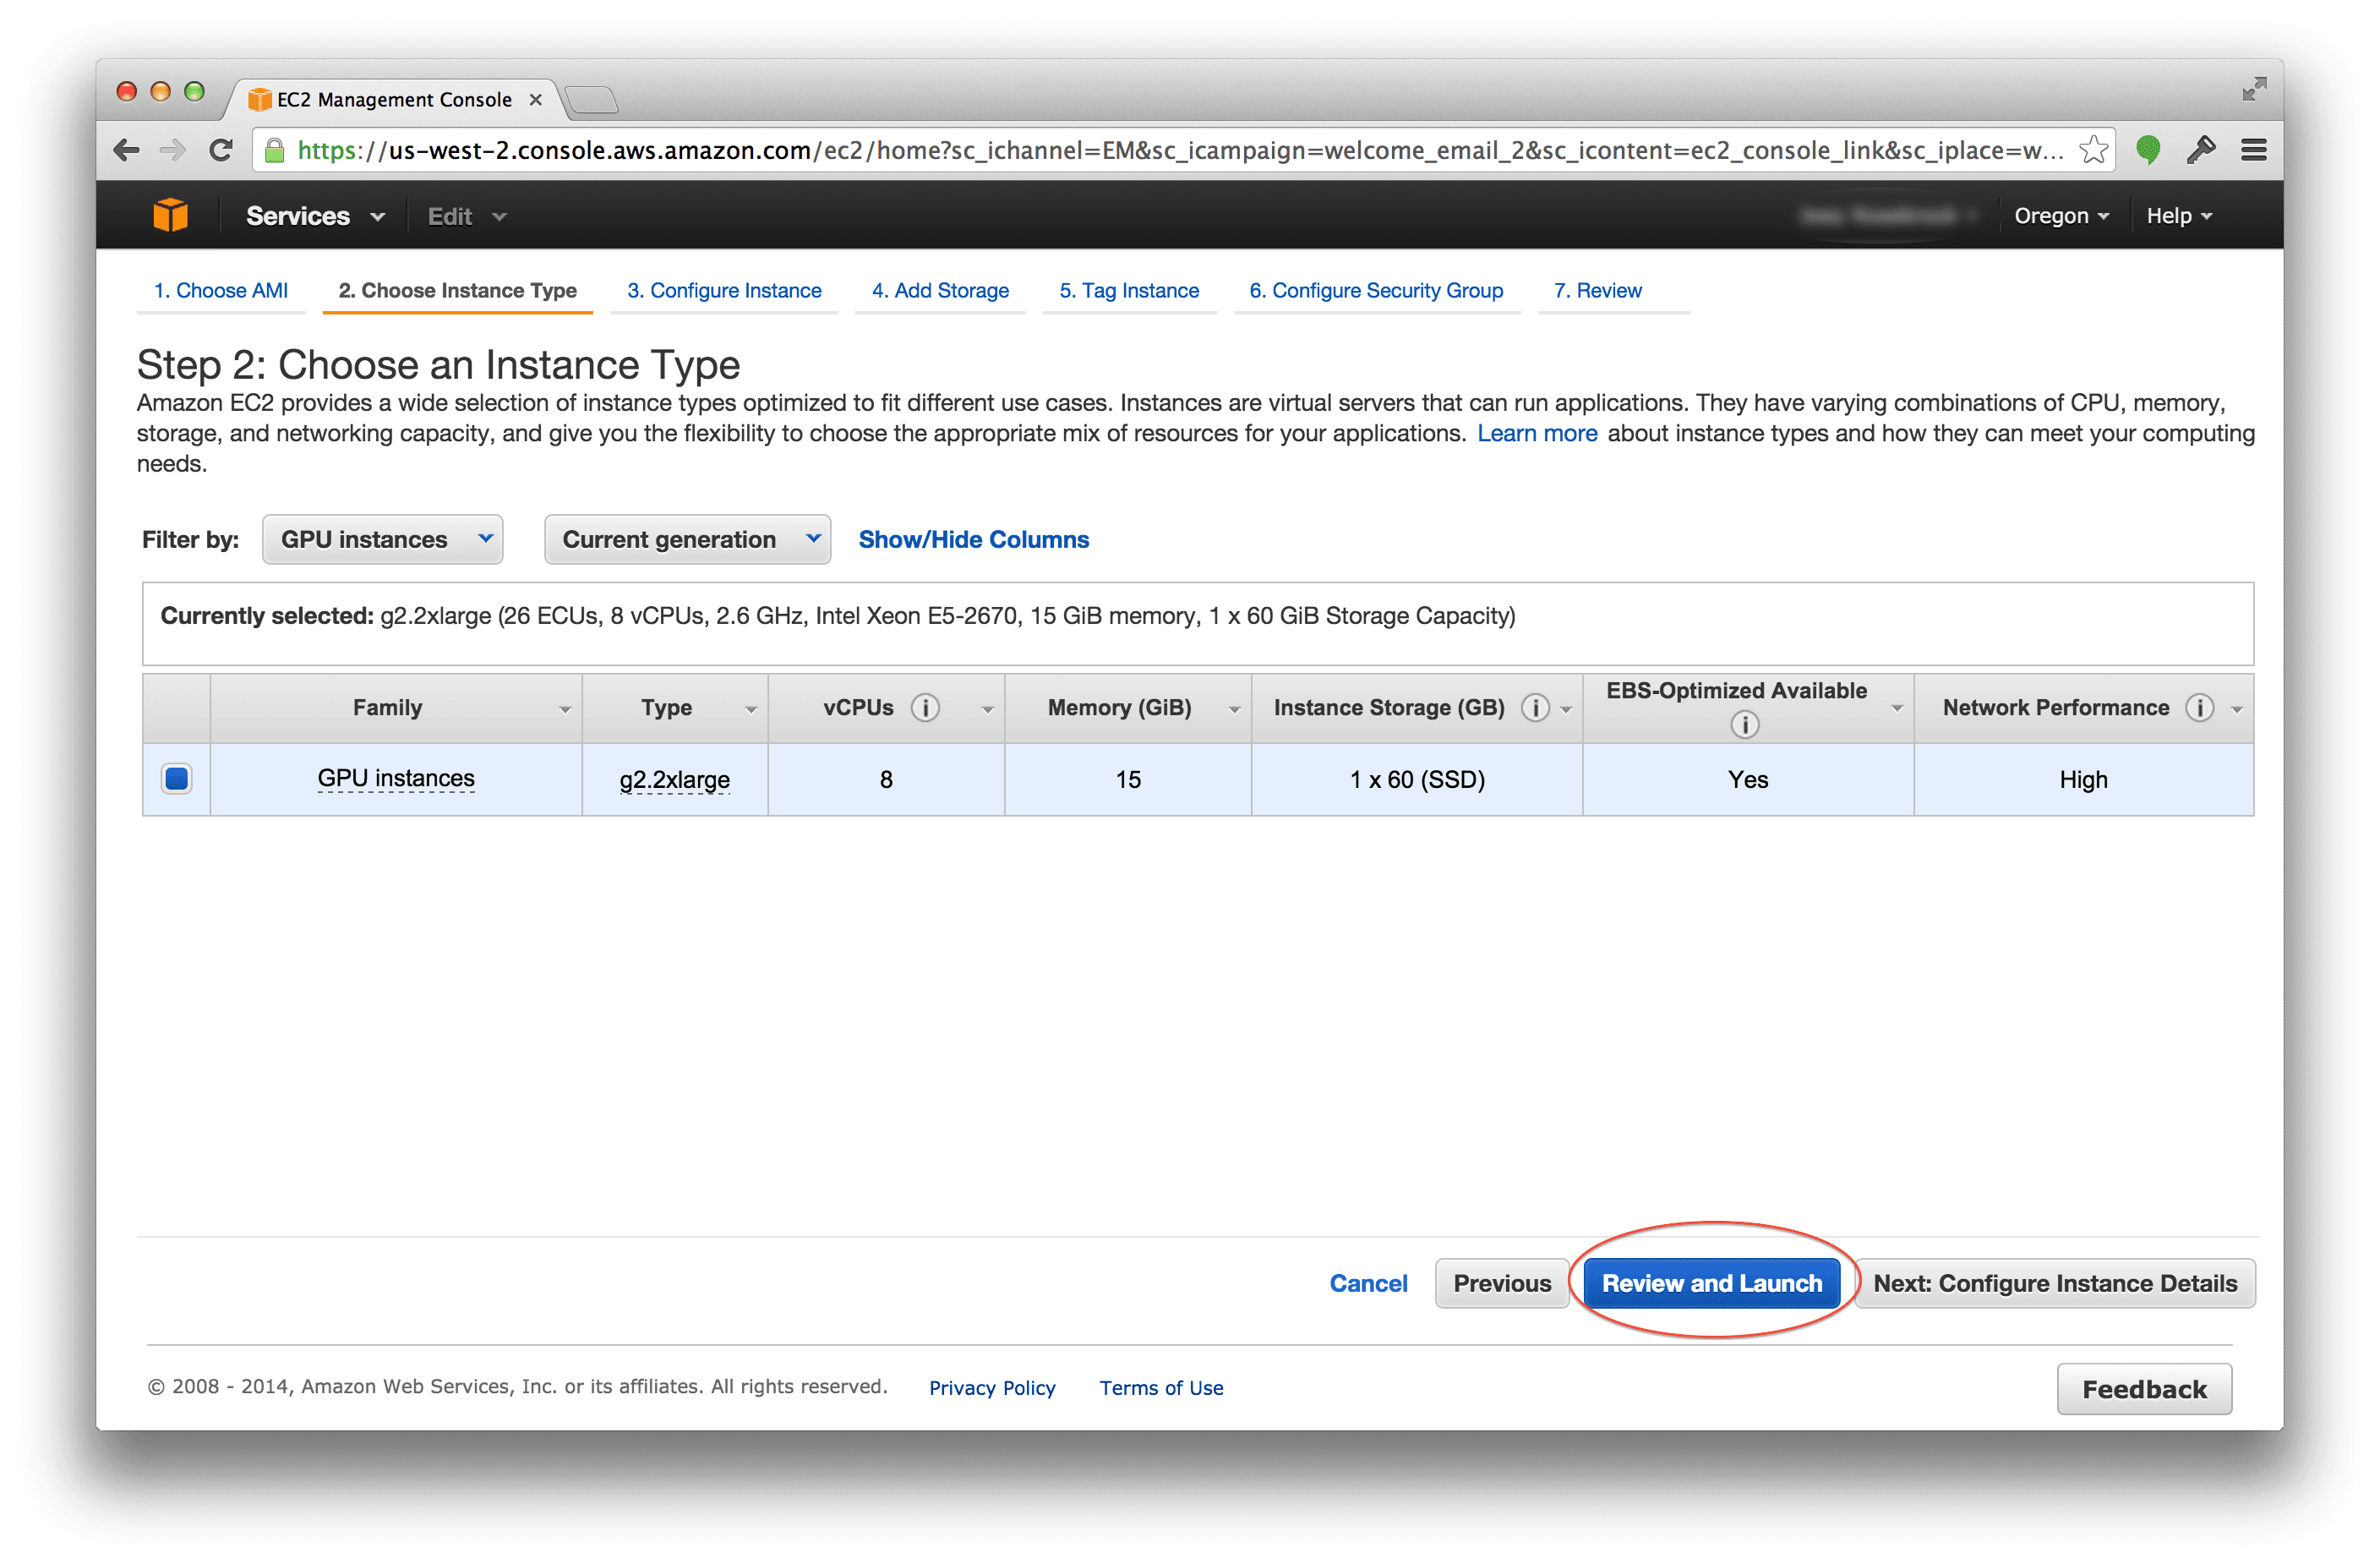This screenshot has height=1564, width=2380.
Task: Click the Previous button
Action: pos(1501,1284)
